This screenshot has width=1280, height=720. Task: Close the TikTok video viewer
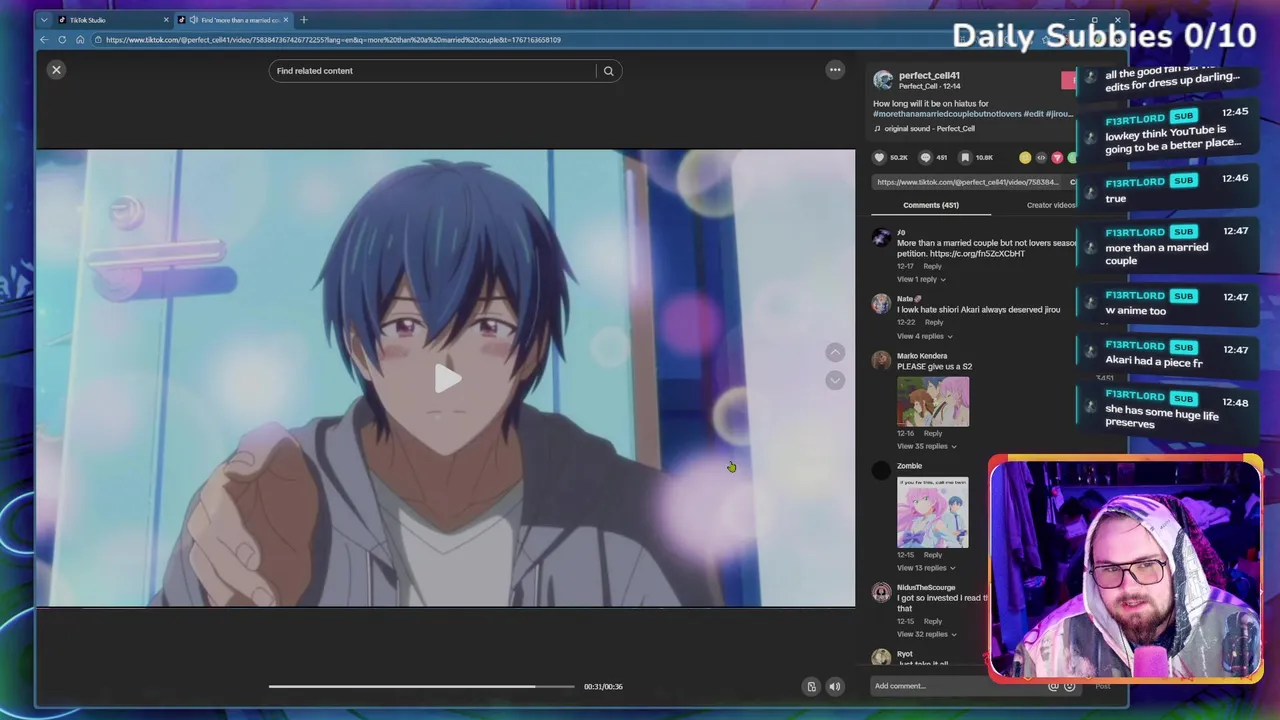point(56,69)
